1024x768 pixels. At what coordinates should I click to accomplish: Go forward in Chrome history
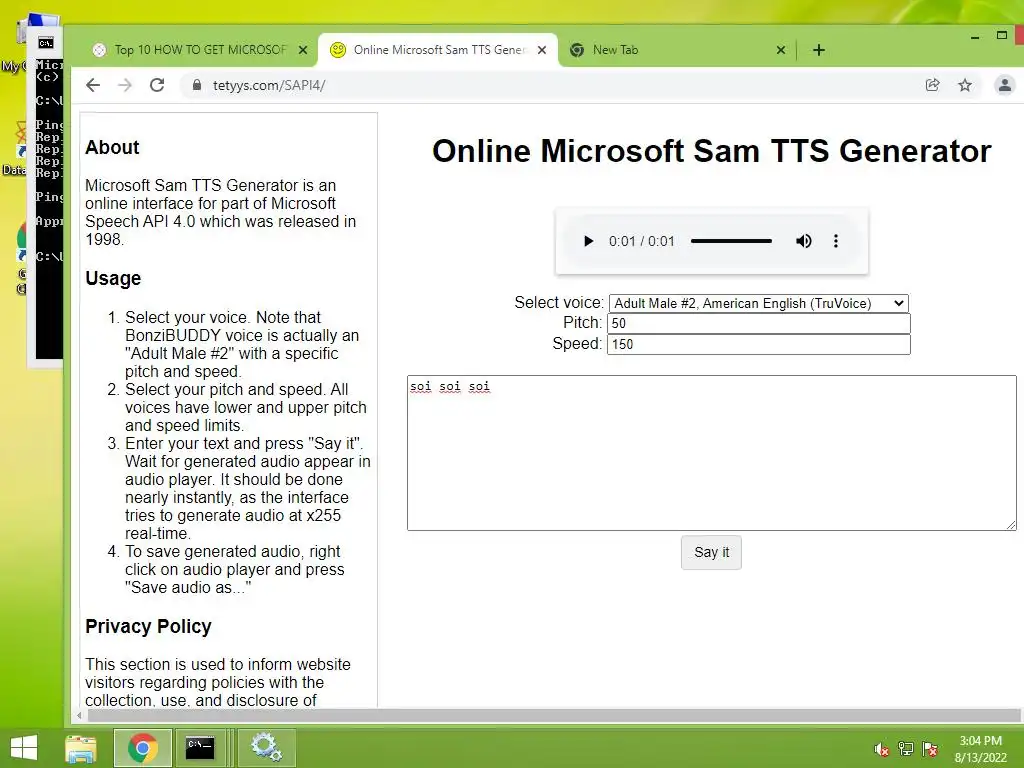coord(125,85)
